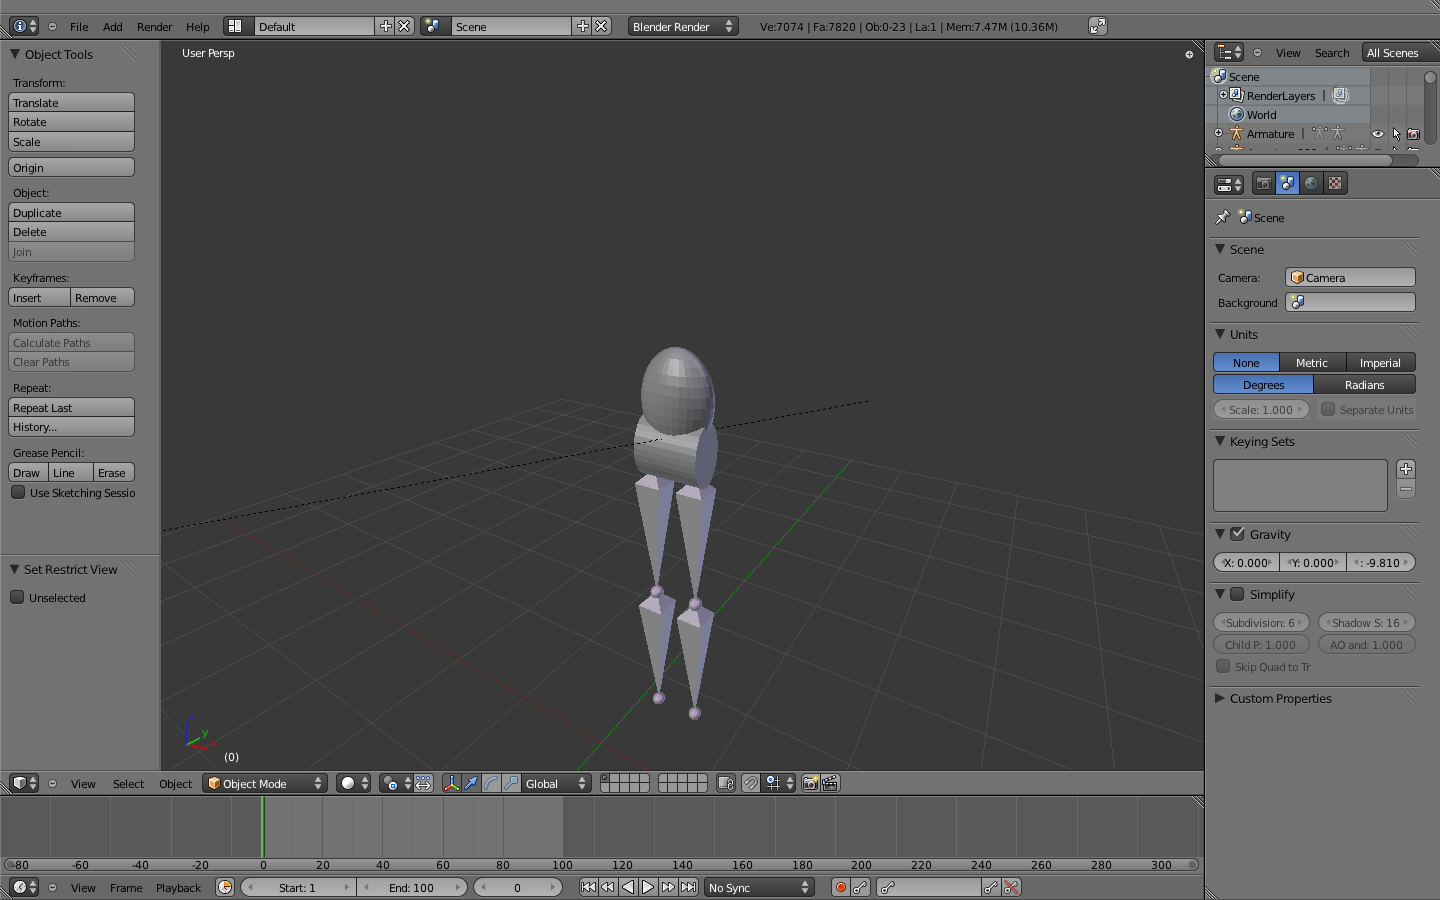Image resolution: width=1440 pixels, height=900 pixels.
Task: Open the Texture properties tab
Action: click(x=1335, y=183)
